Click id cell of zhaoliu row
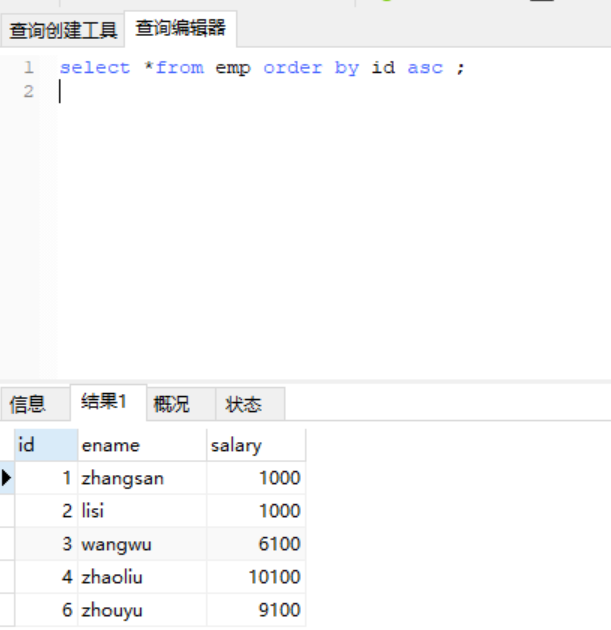Viewport: 611px width, 630px height. pyautogui.click(x=46, y=577)
